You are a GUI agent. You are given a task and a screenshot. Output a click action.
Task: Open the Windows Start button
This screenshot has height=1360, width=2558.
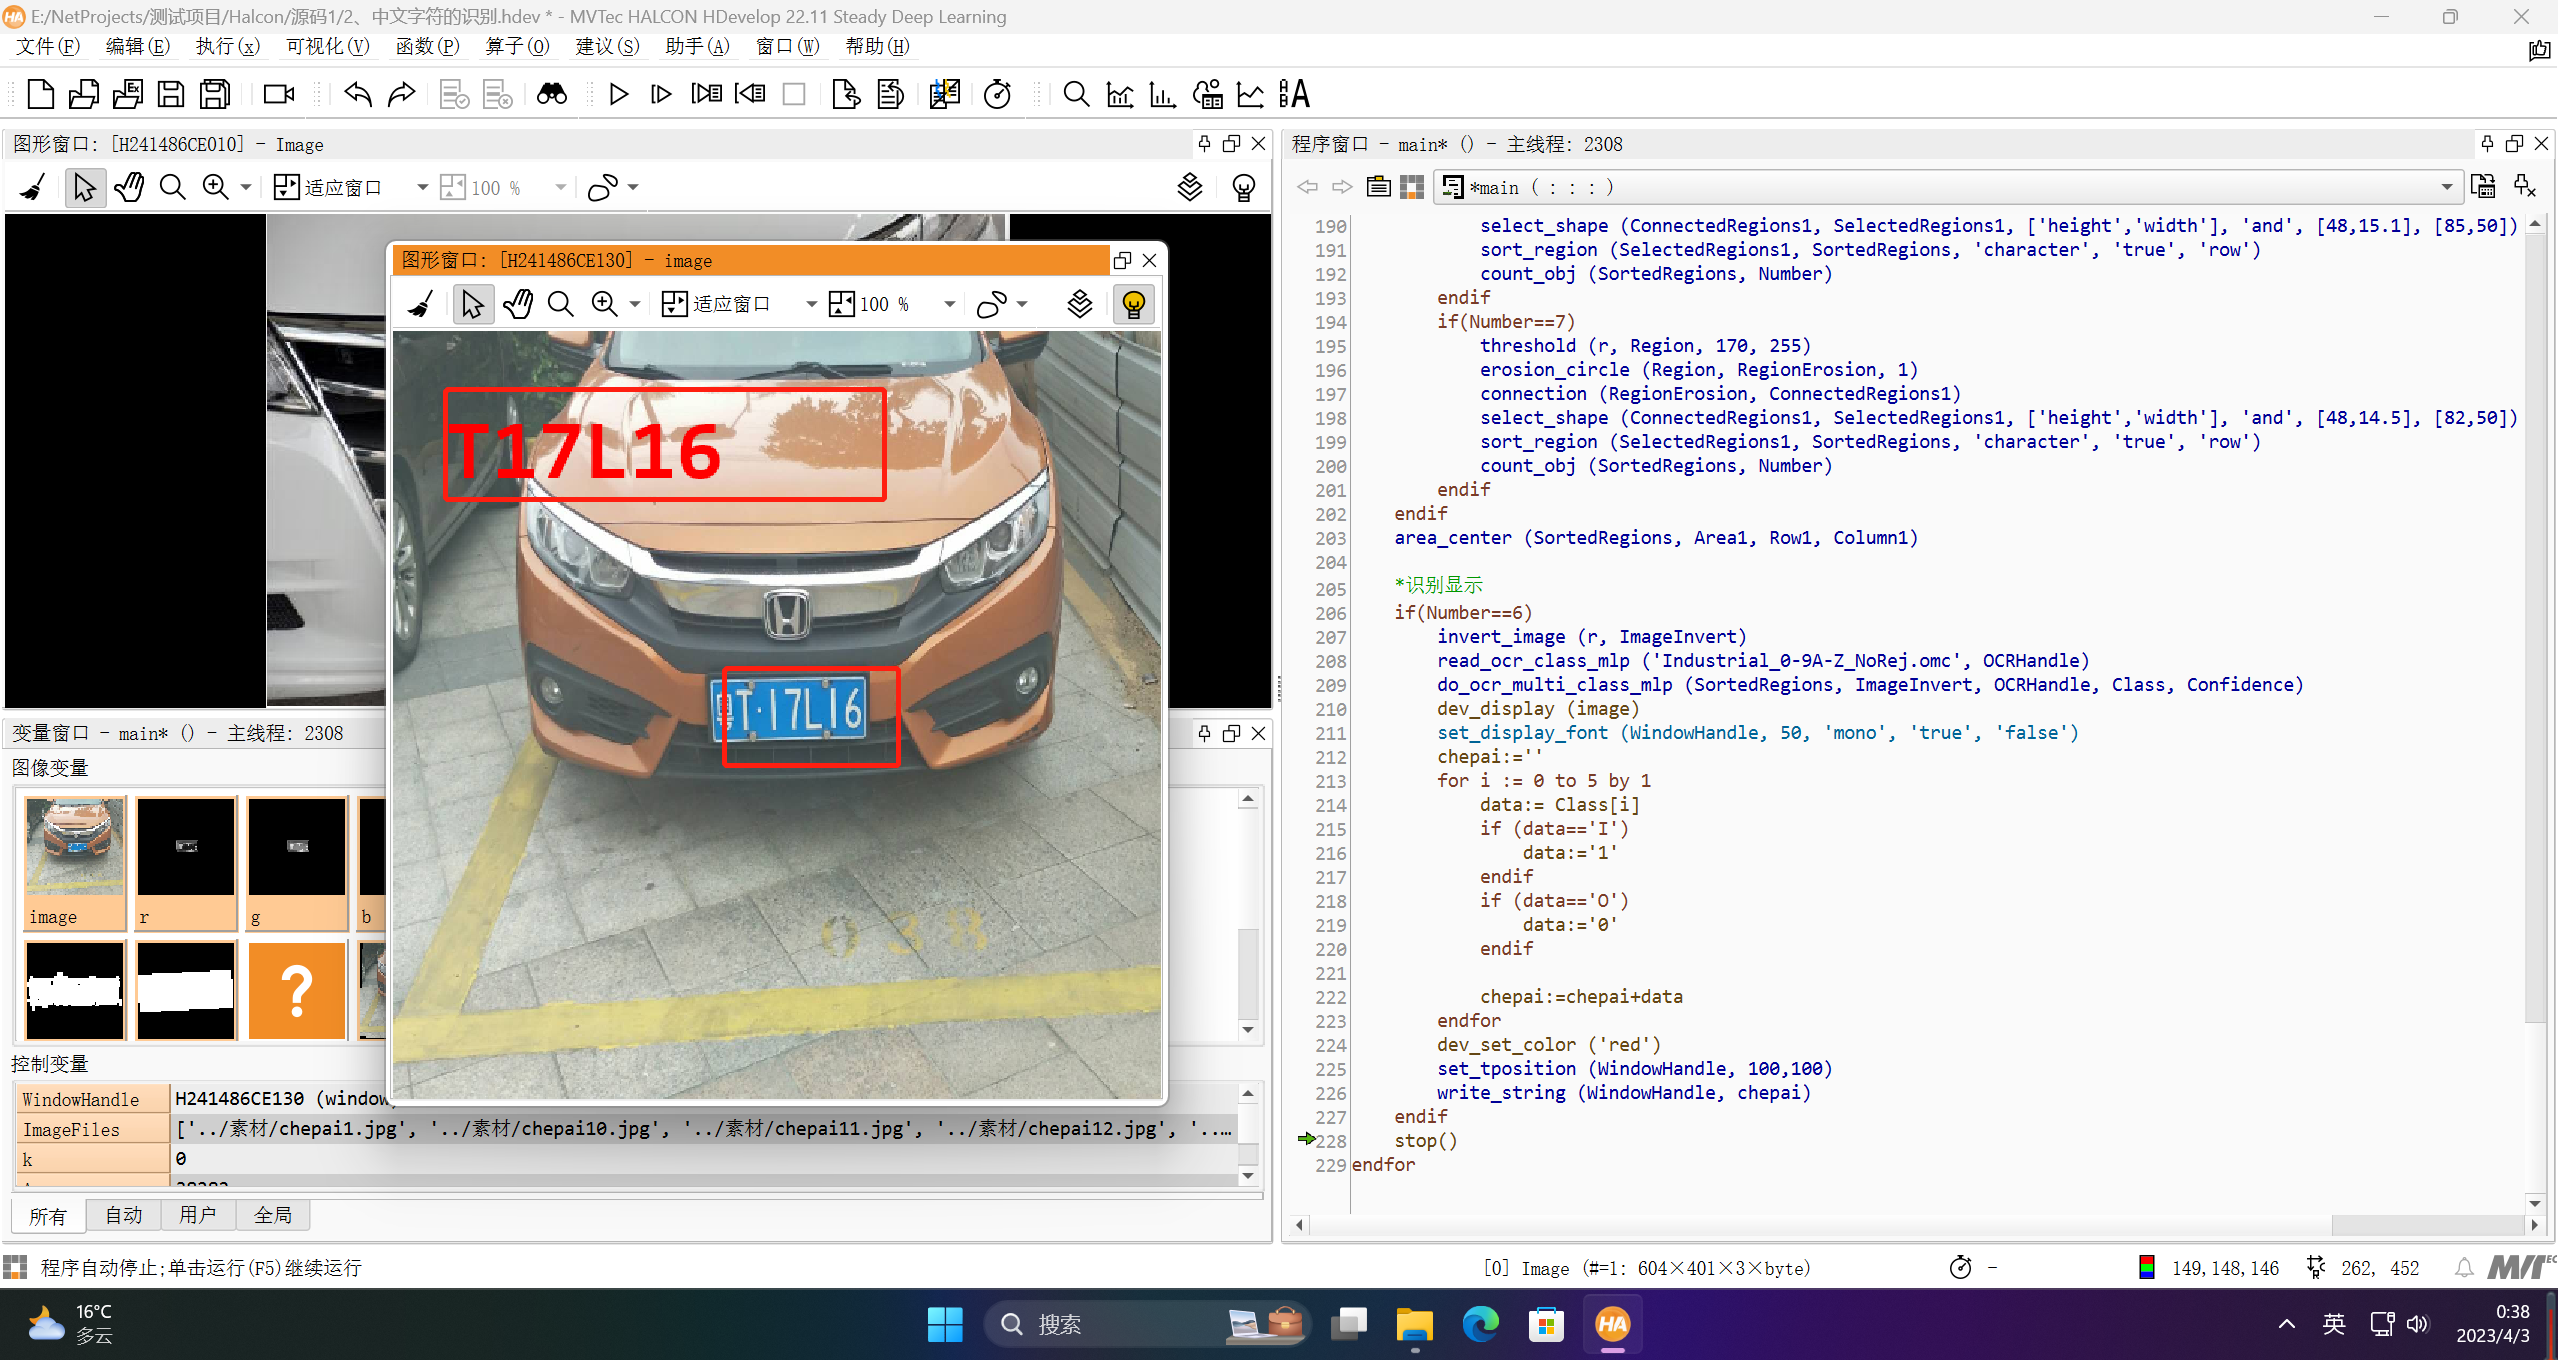pos(943,1323)
